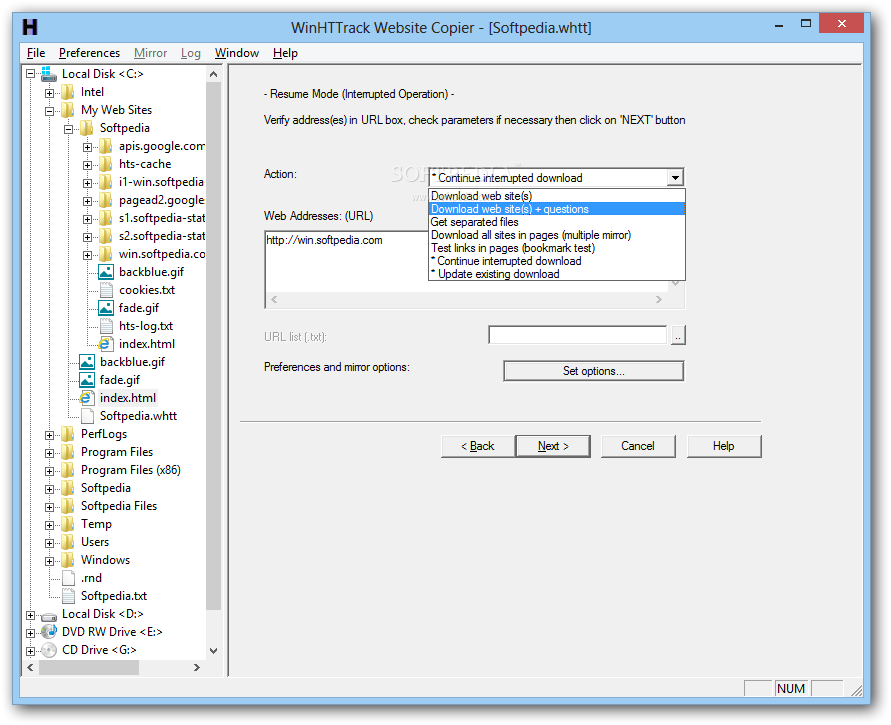
Task: Open the Action dropdown arrow
Action: point(675,178)
